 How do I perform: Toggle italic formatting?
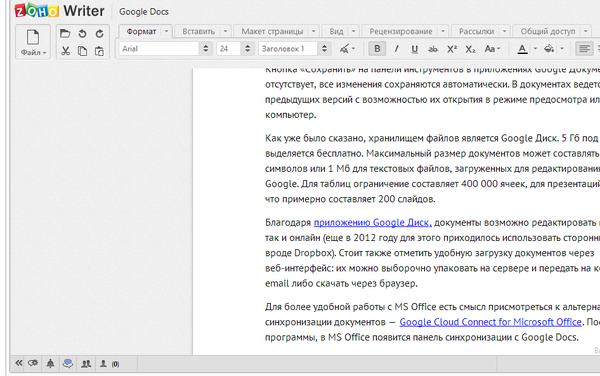click(396, 49)
